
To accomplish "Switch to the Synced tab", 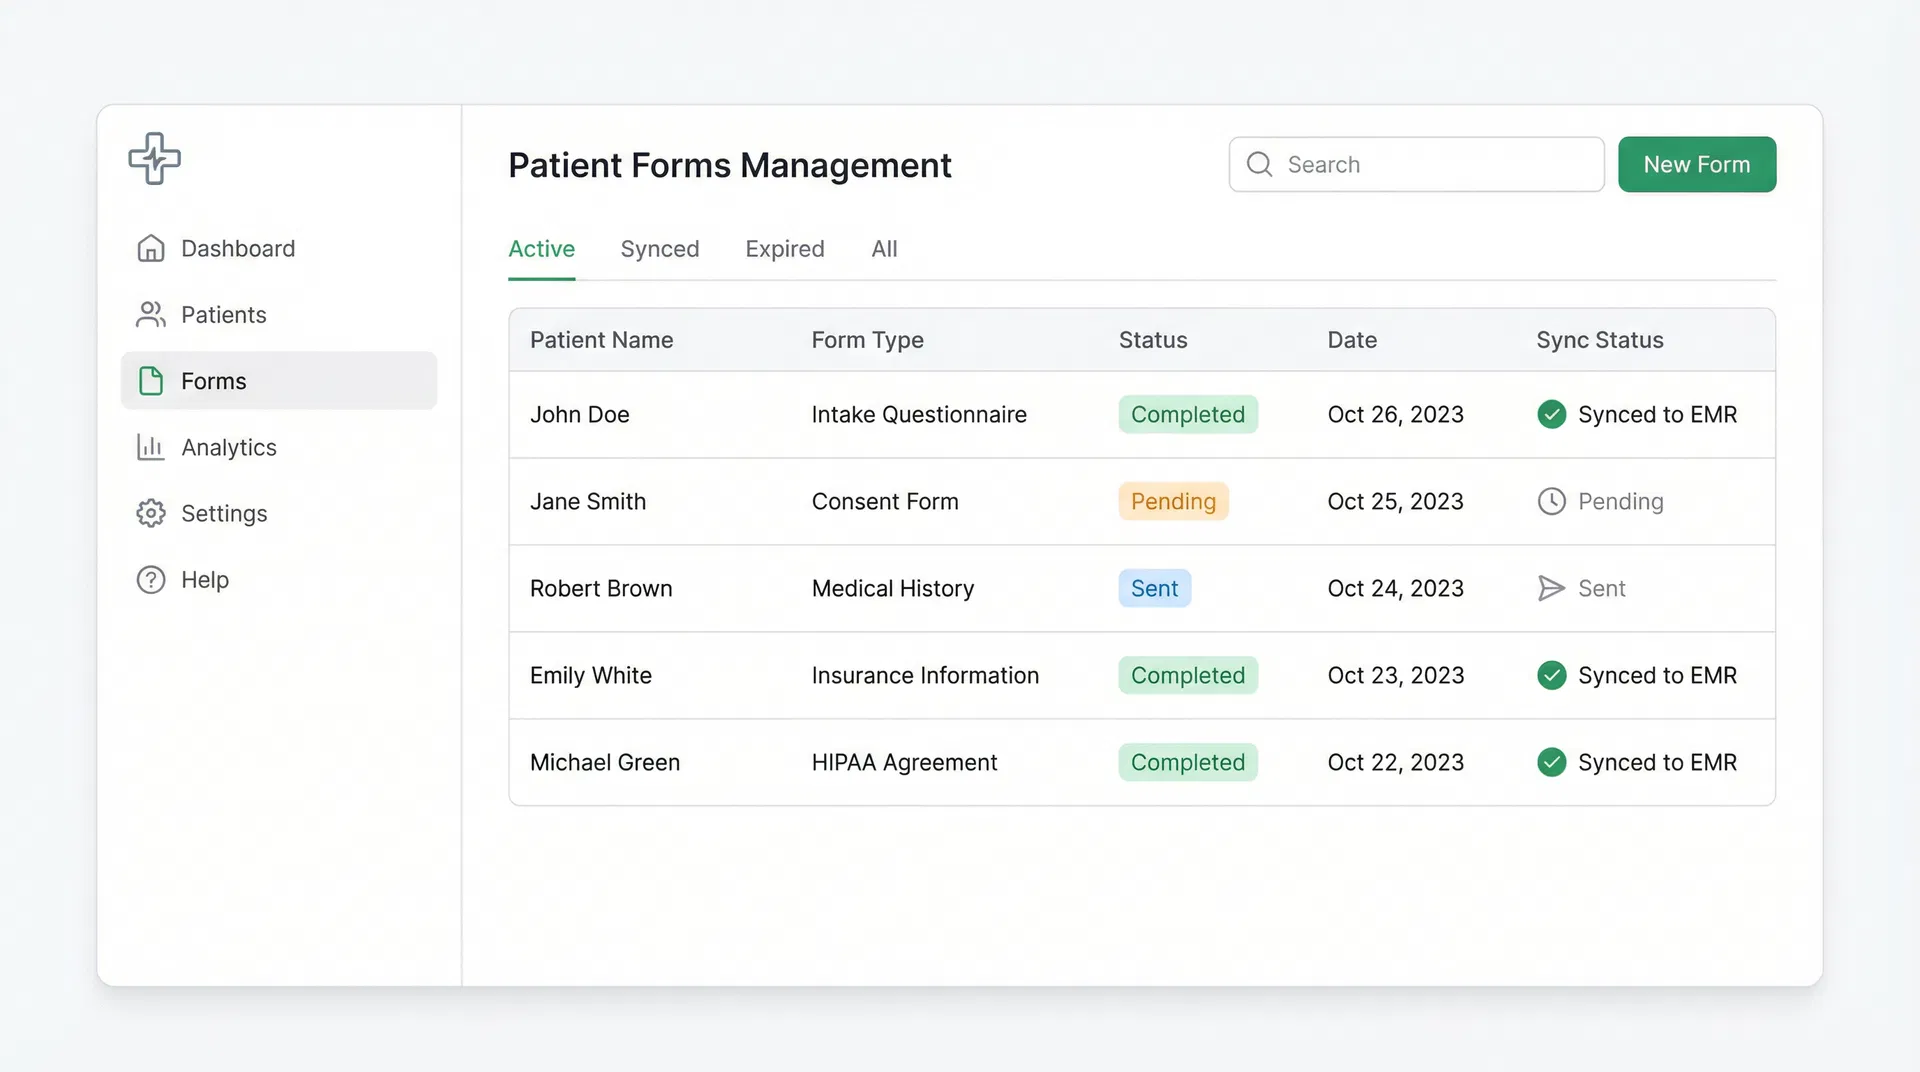I will click(660, 249).
